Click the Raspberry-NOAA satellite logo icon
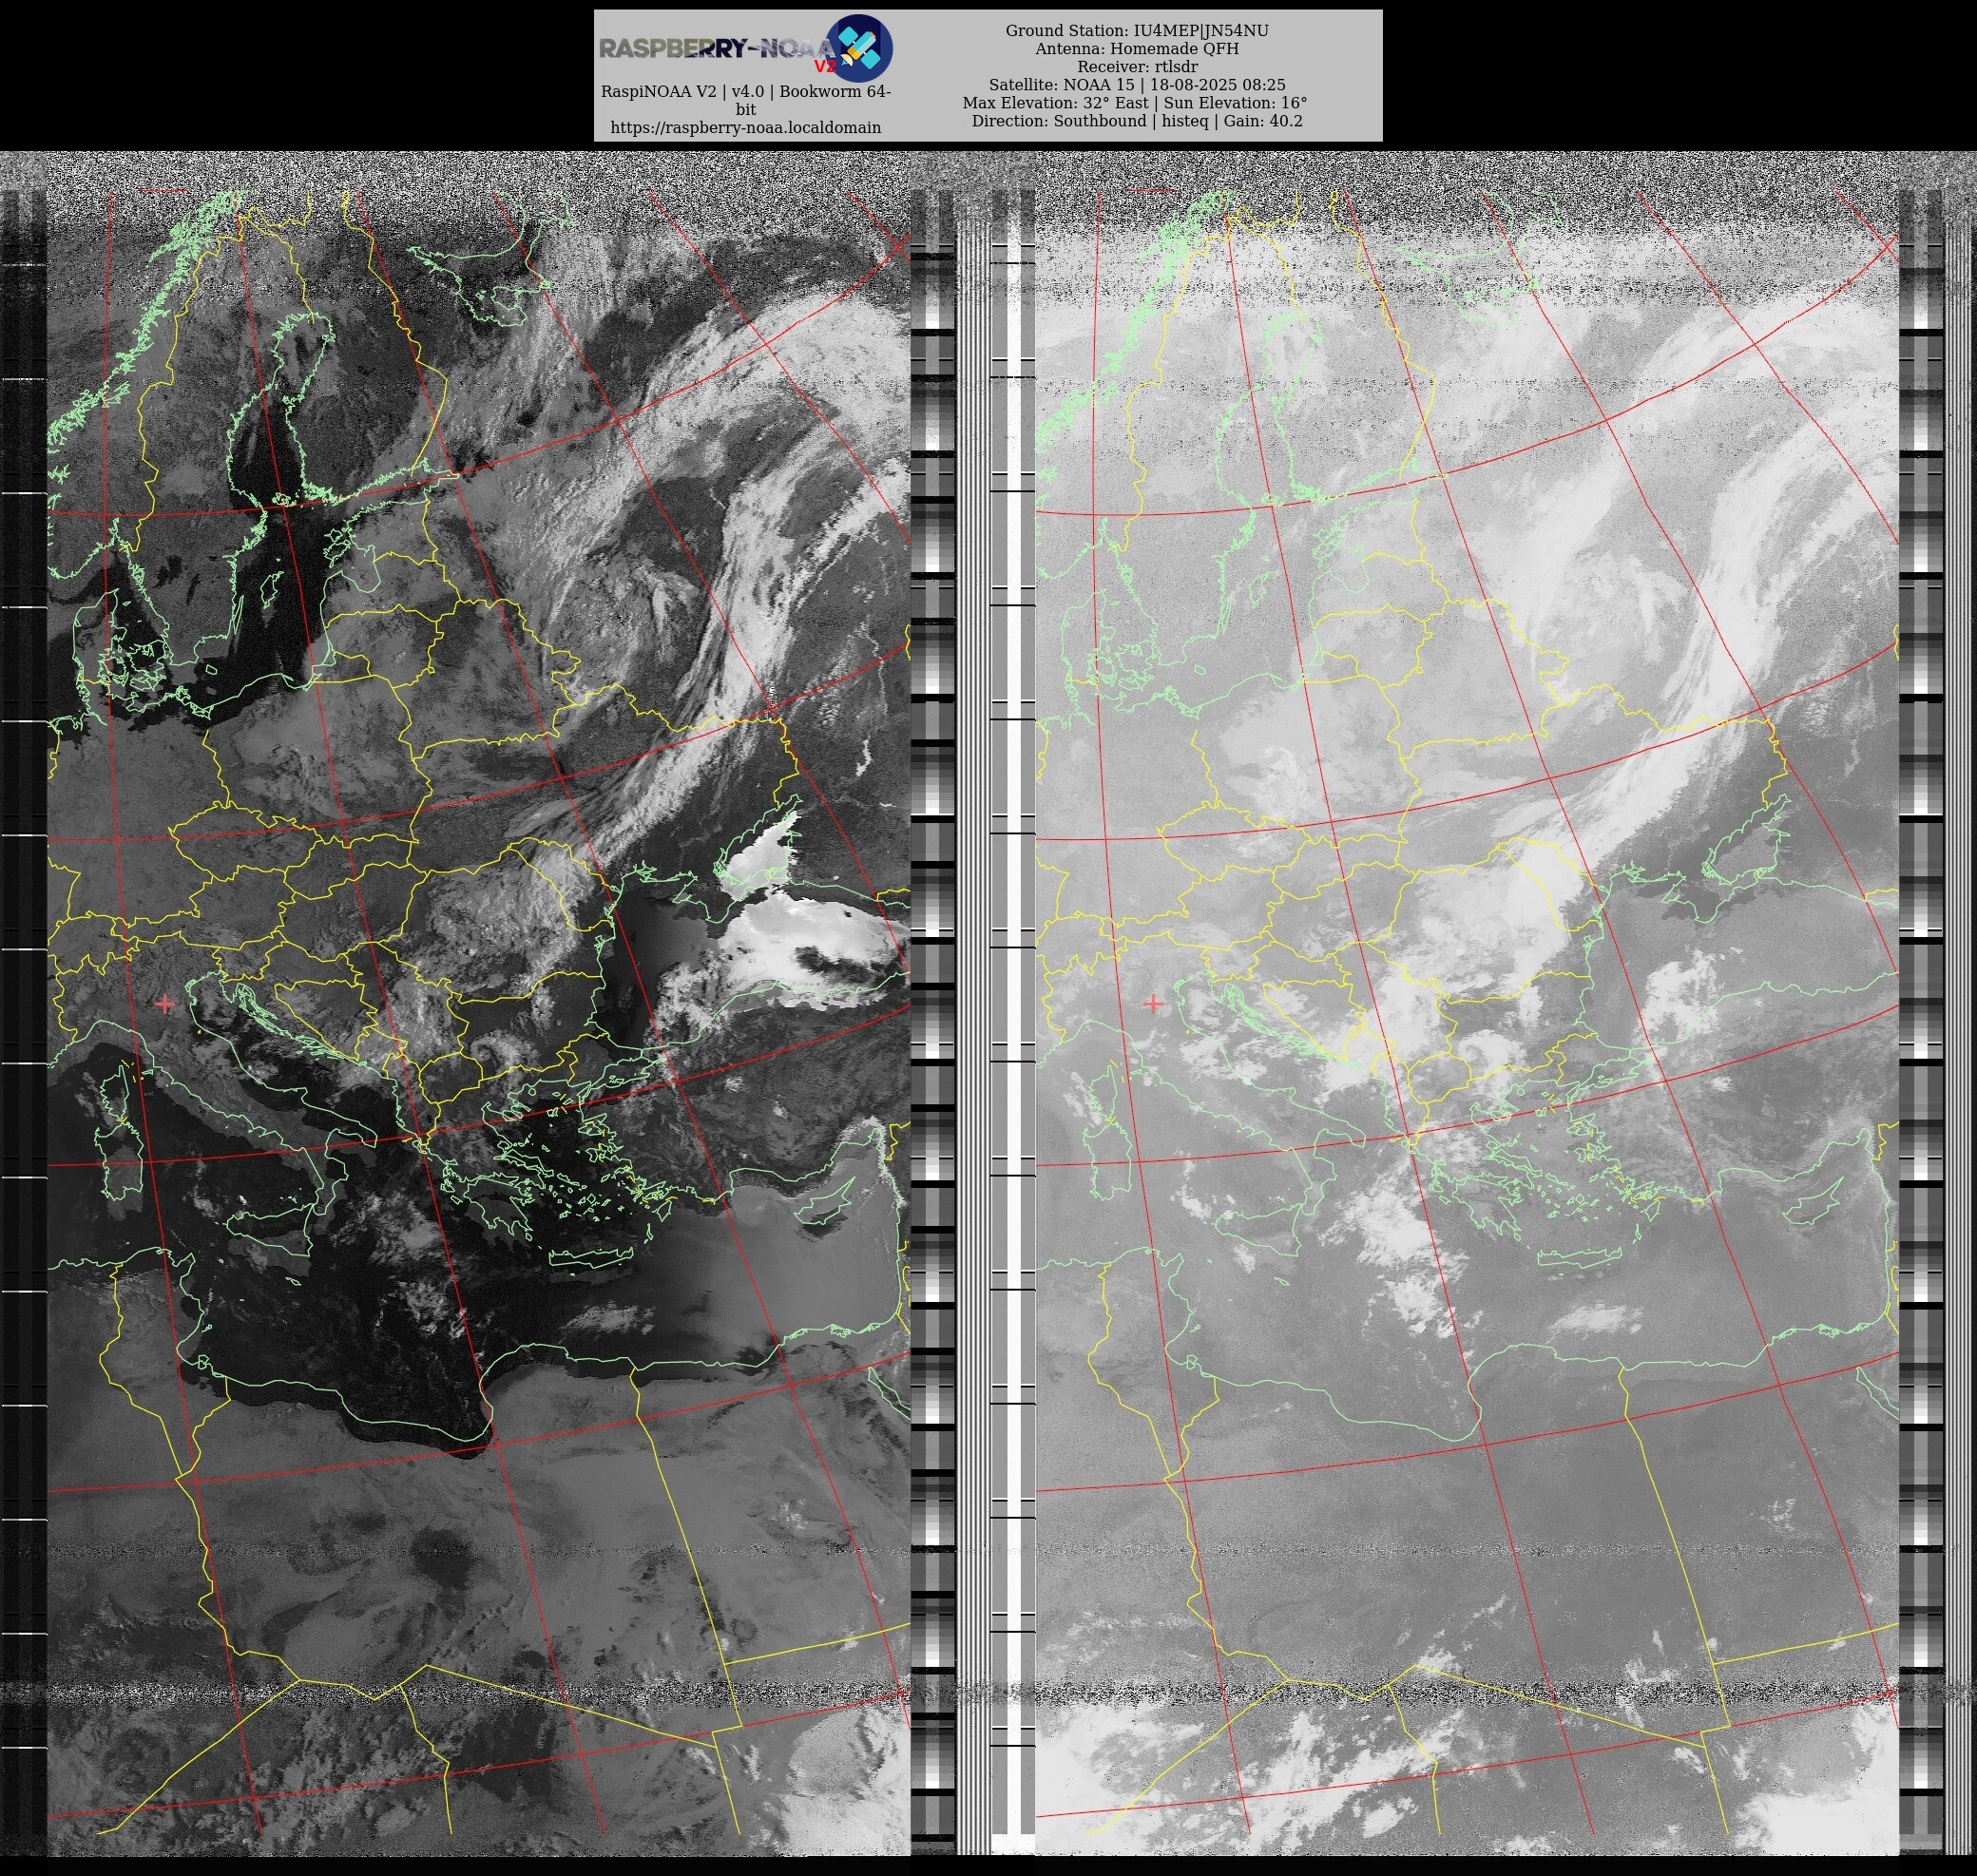 pyautogui.click(x=860, y=47)
